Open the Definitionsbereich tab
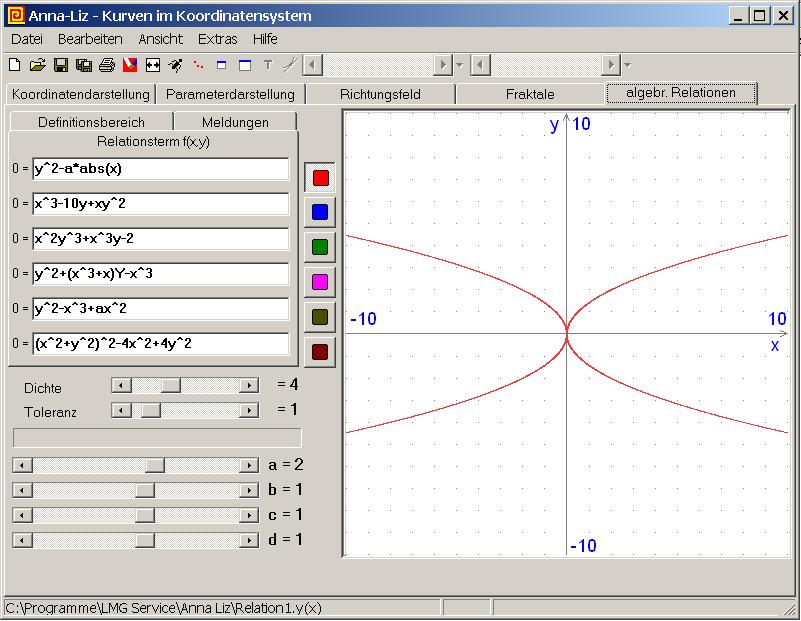Image resolution: width=801 pixels, height=621 pixels. tap(91, 122)
